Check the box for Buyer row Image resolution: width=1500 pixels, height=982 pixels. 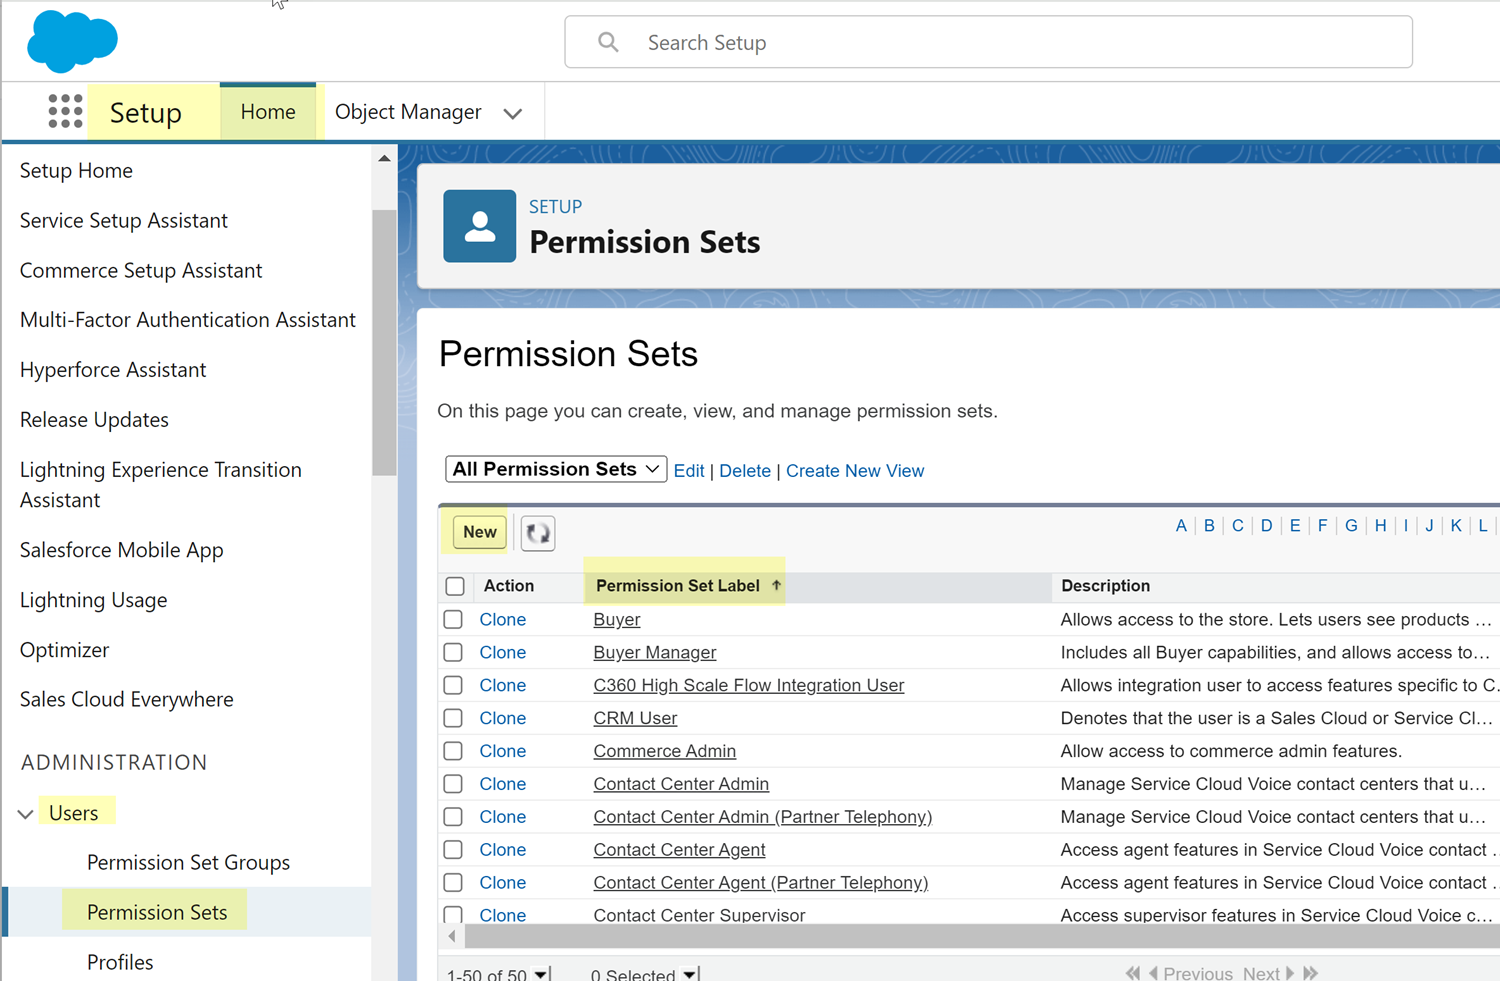click(453, 620)
